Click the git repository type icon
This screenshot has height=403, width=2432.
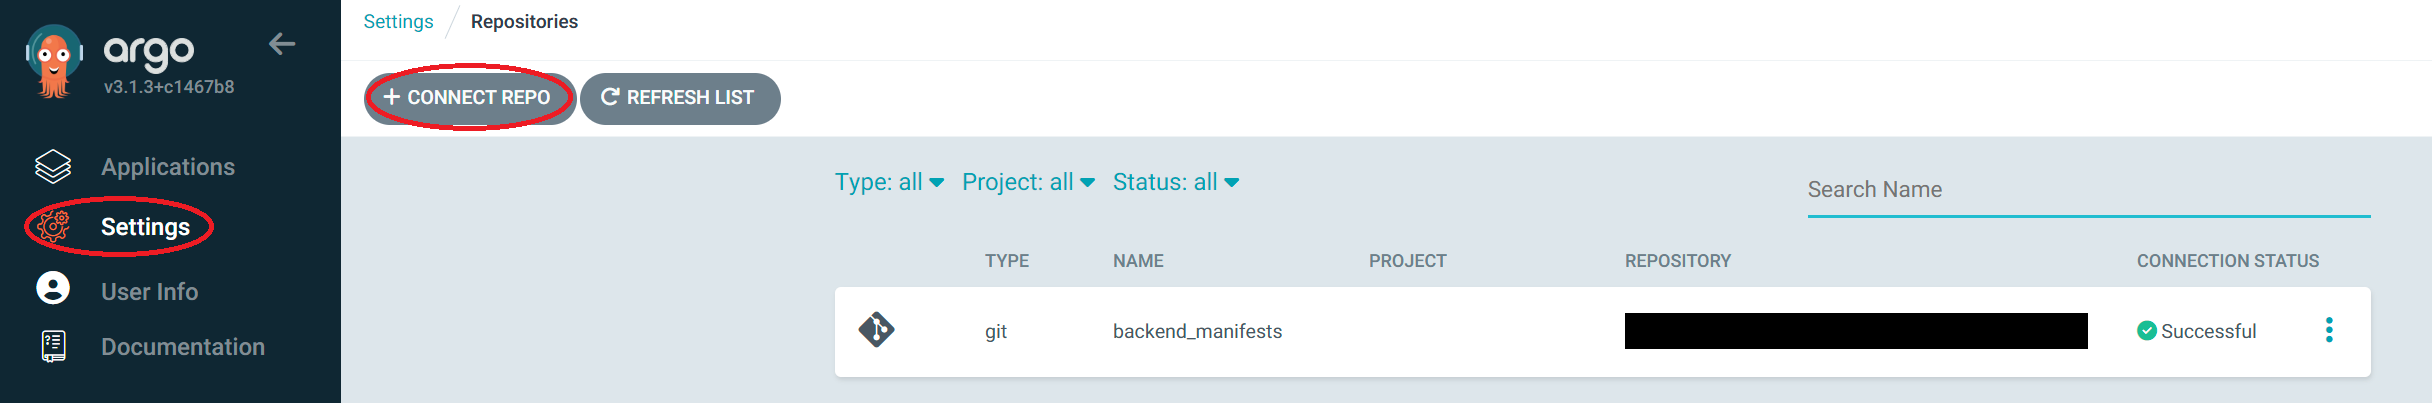tap(876, 330)
